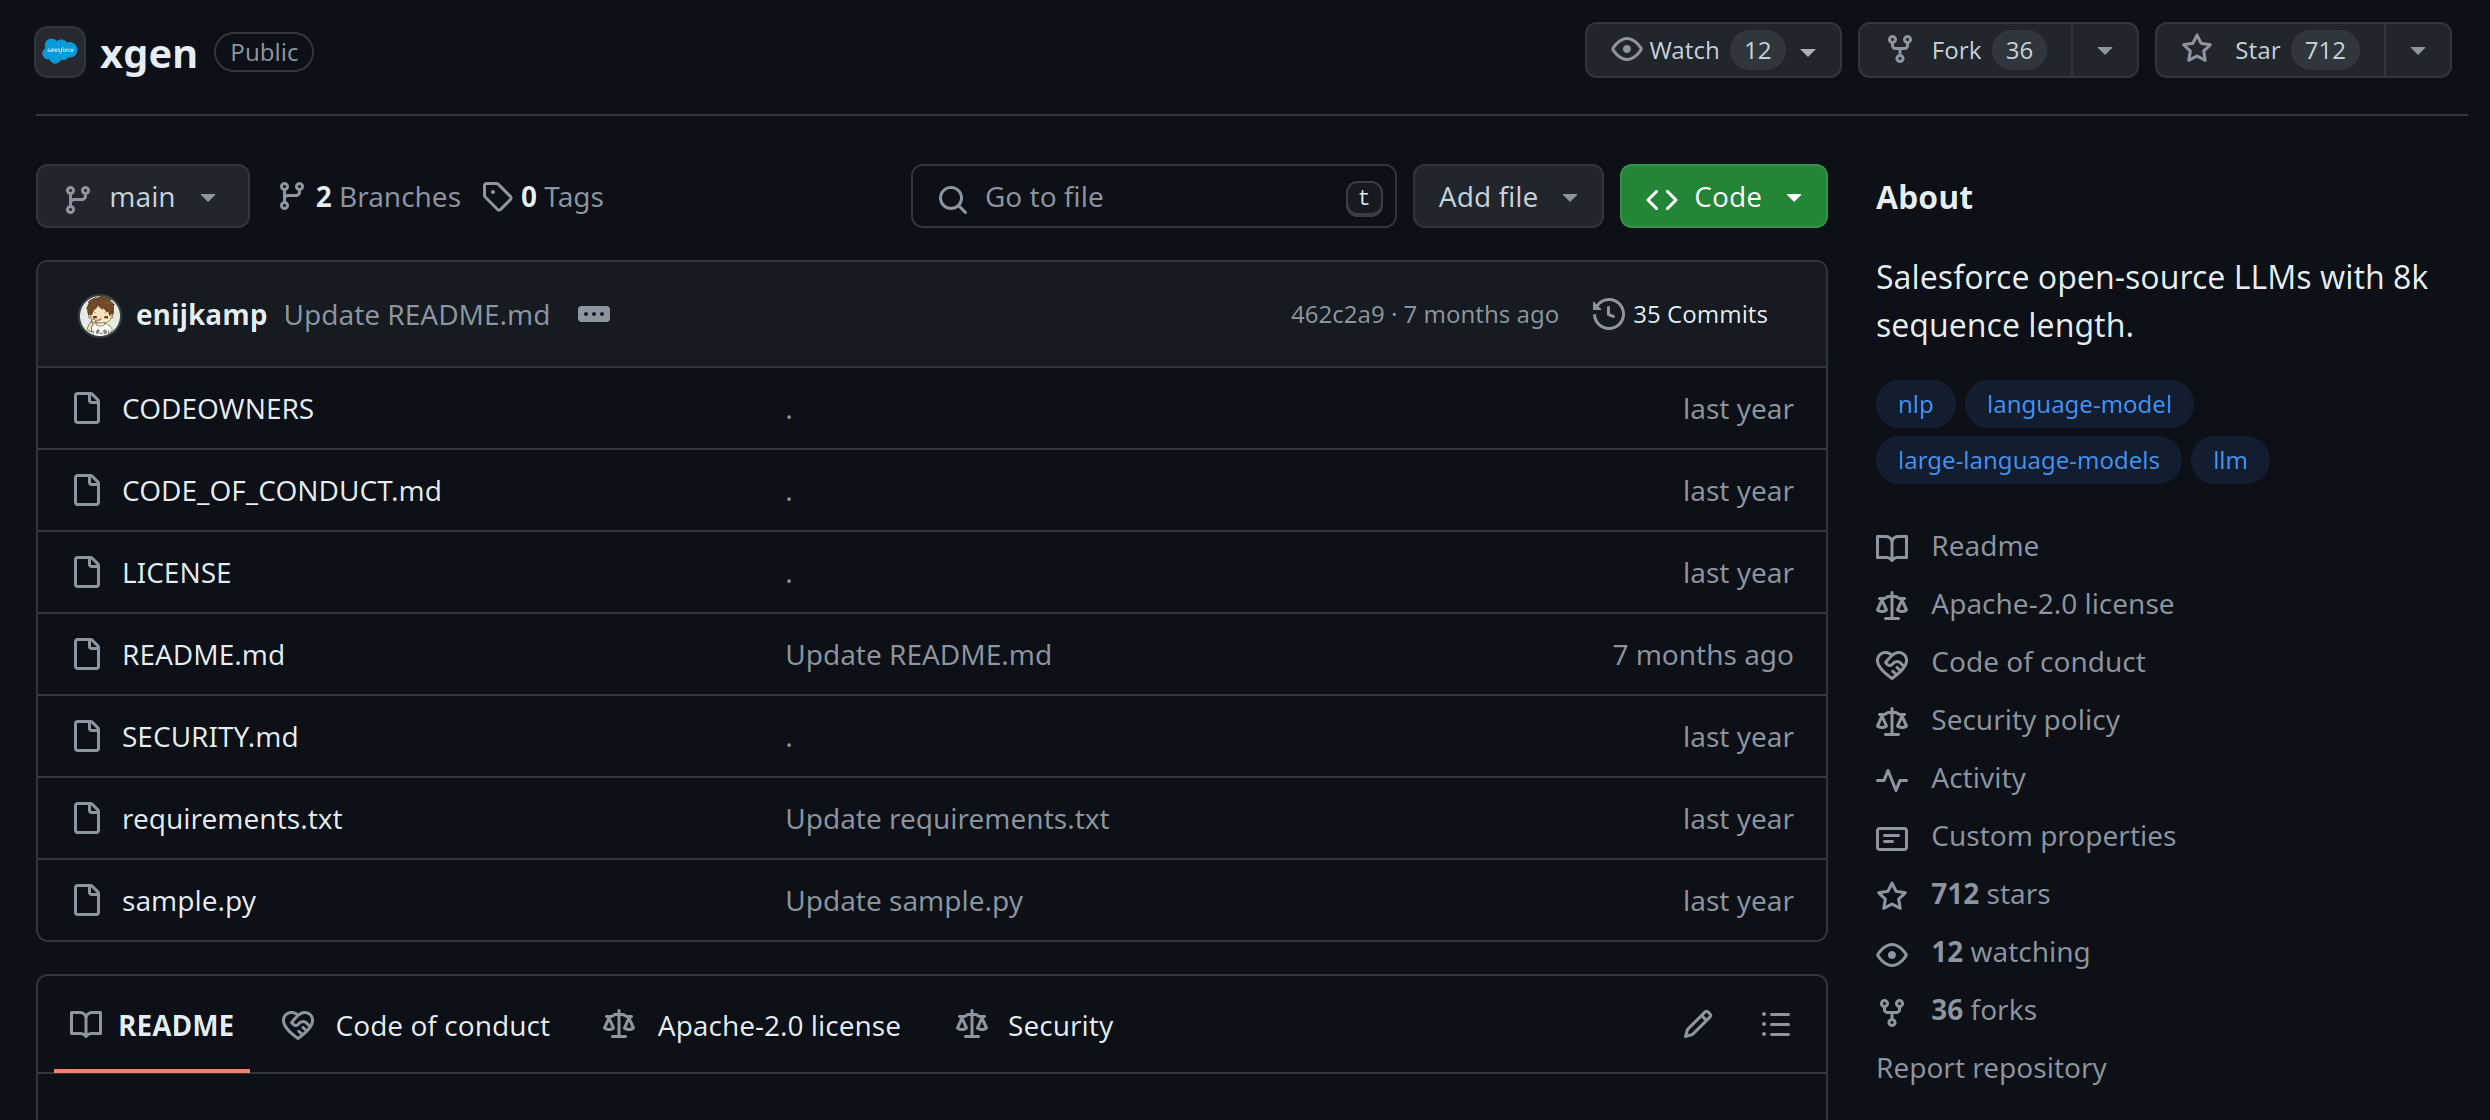Open the main branch selector

pyautogui.click(x=143, y=197)
